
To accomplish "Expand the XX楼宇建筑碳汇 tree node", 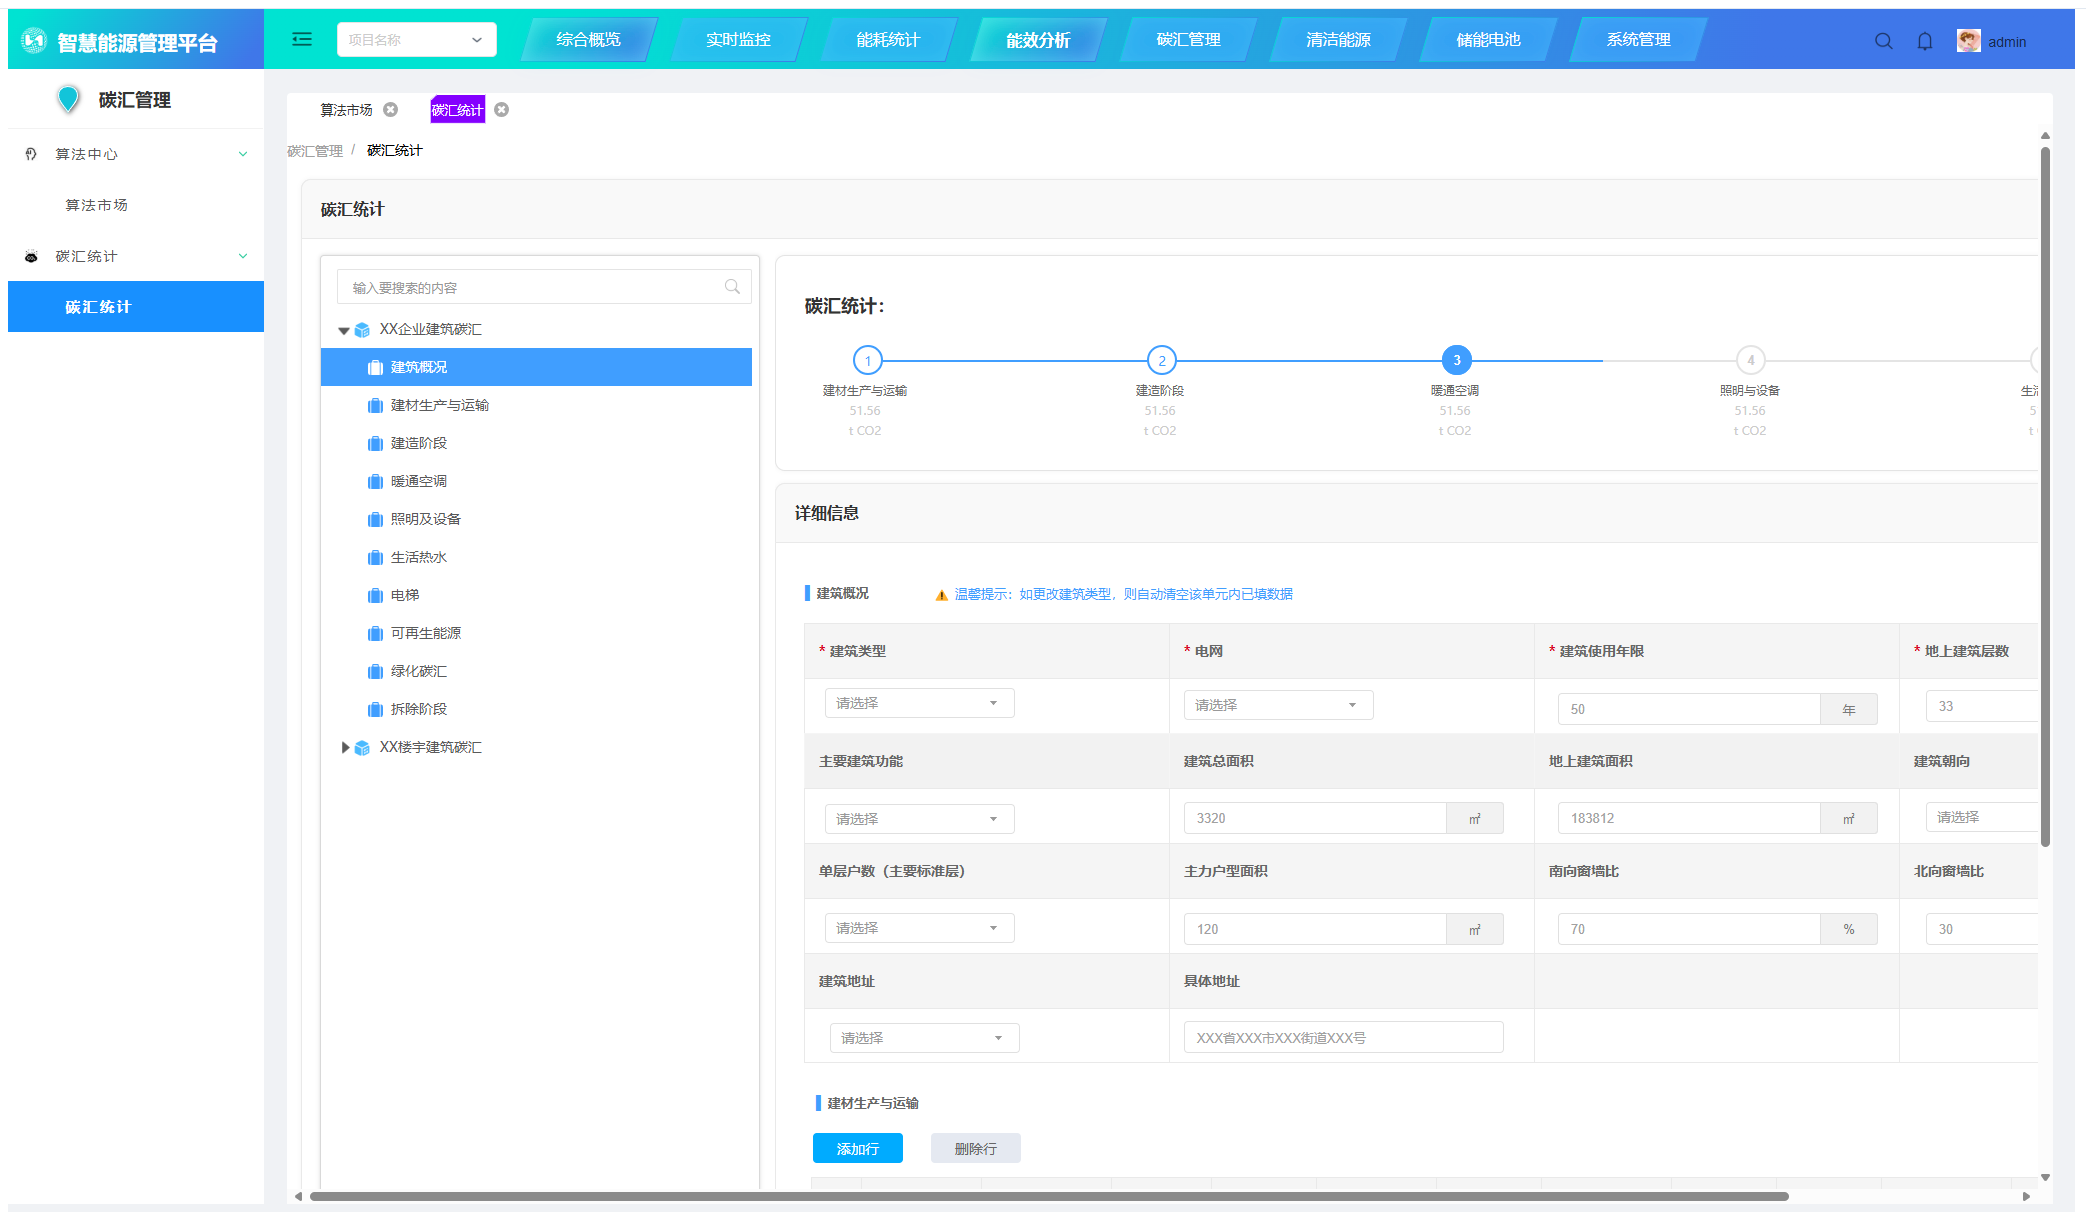I will pyautogui.click(x=345, y=747).
